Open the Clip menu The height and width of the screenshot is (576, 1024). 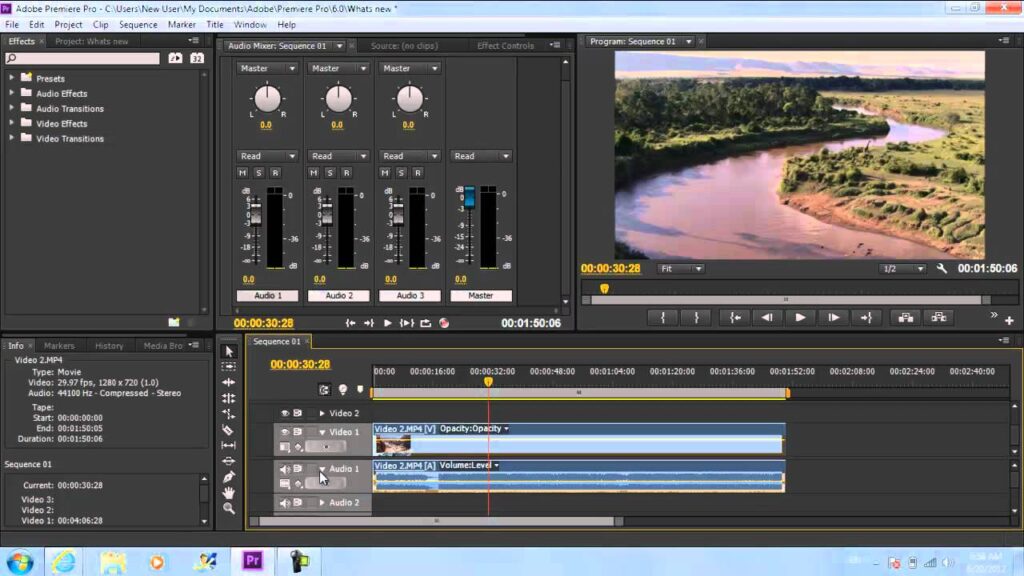pyautogui.click(x=101, y=24)
